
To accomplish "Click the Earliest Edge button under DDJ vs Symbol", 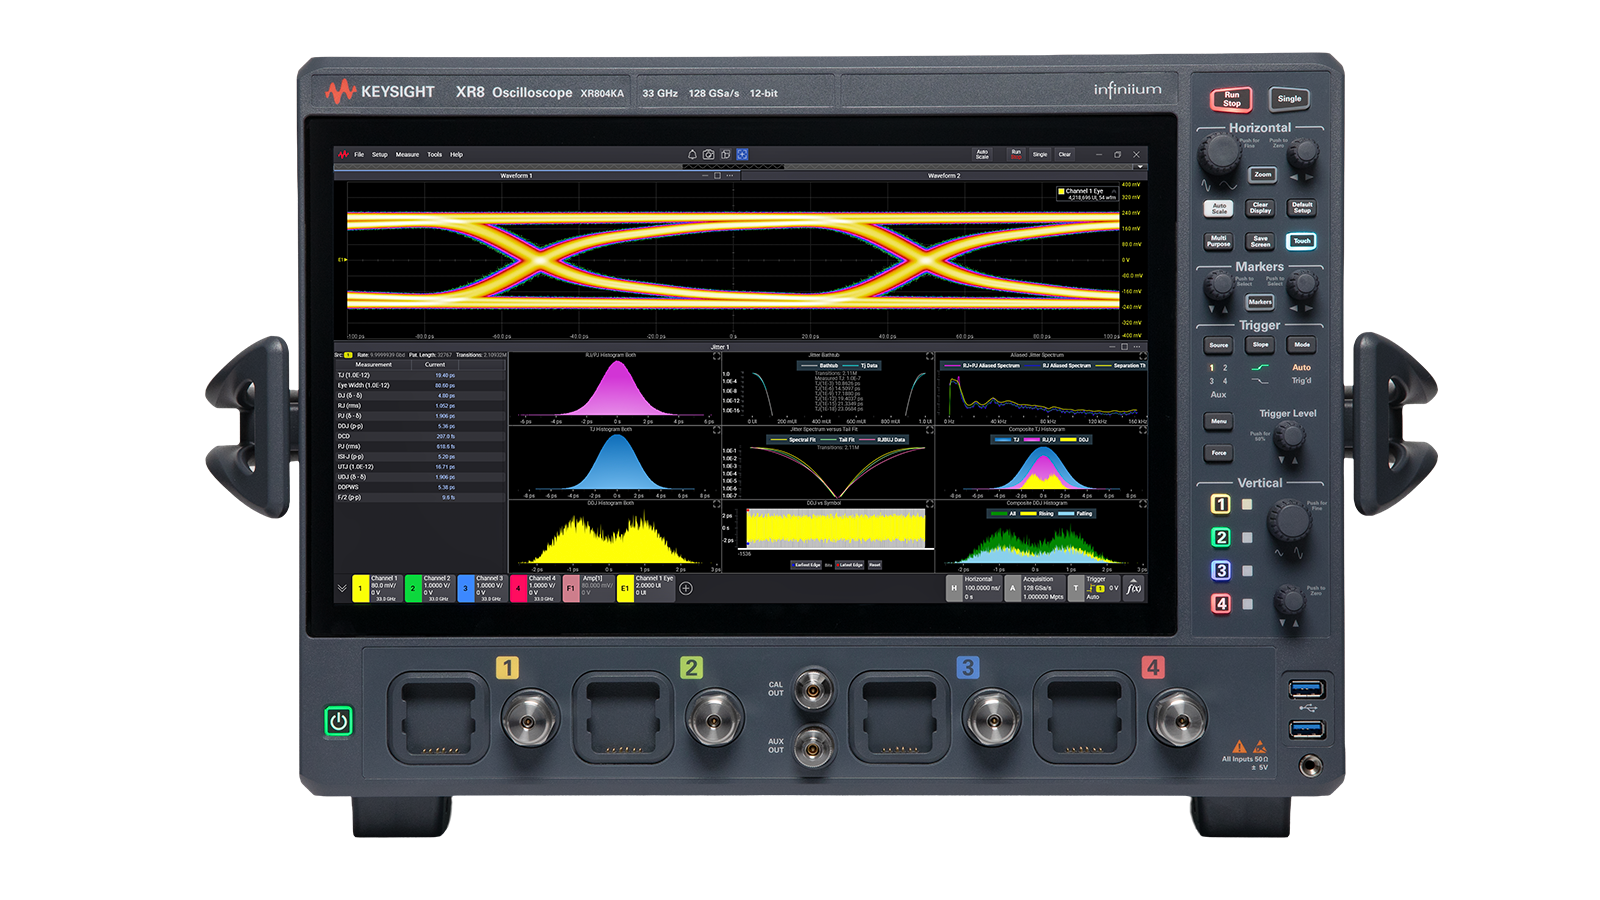I will [x=807, y=565].
